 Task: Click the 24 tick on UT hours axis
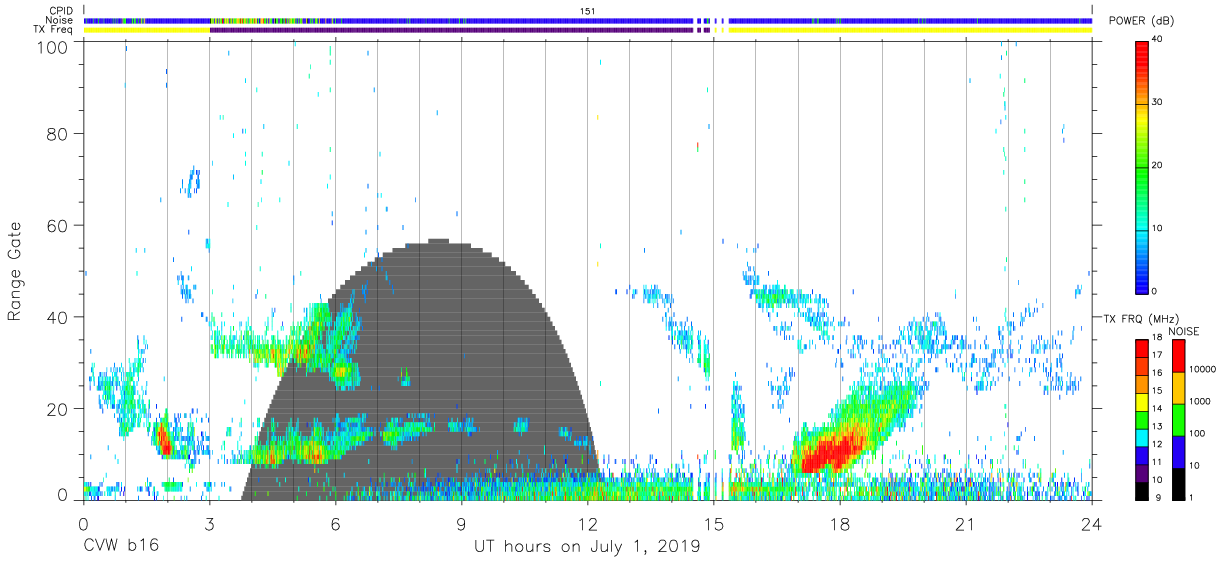1091,523
